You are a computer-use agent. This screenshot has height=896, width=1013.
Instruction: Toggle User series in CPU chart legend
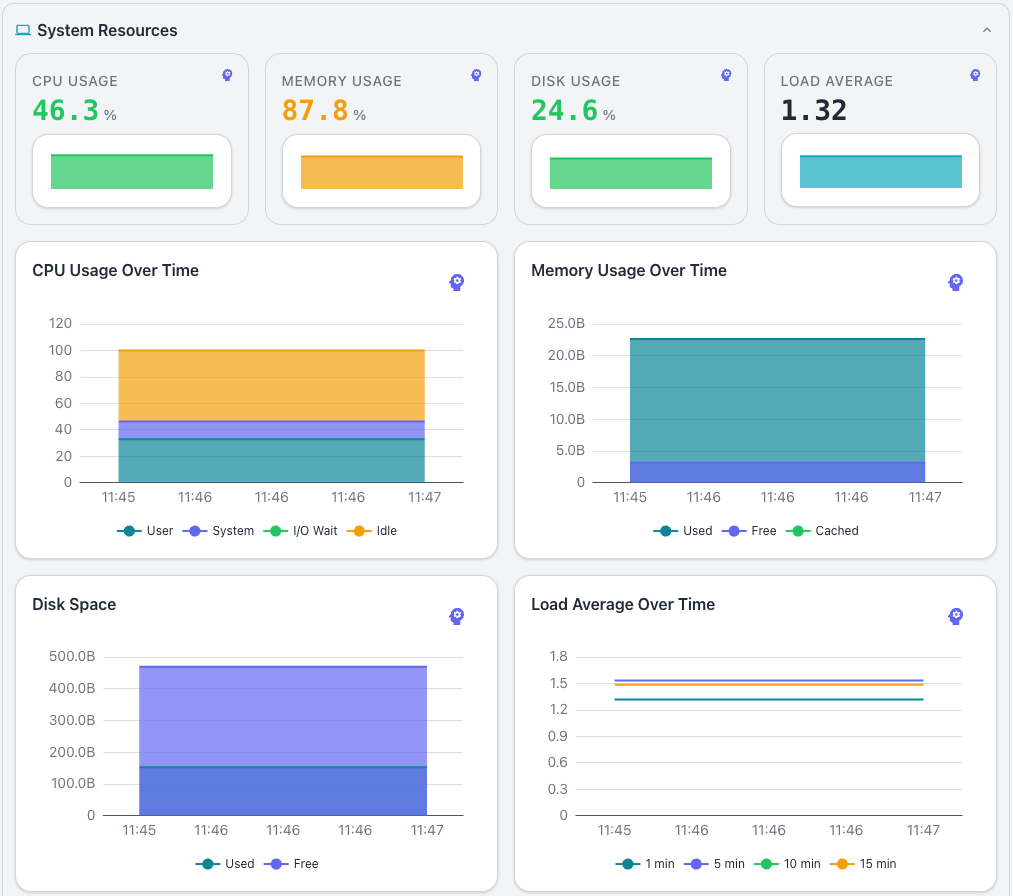point(145,531)
